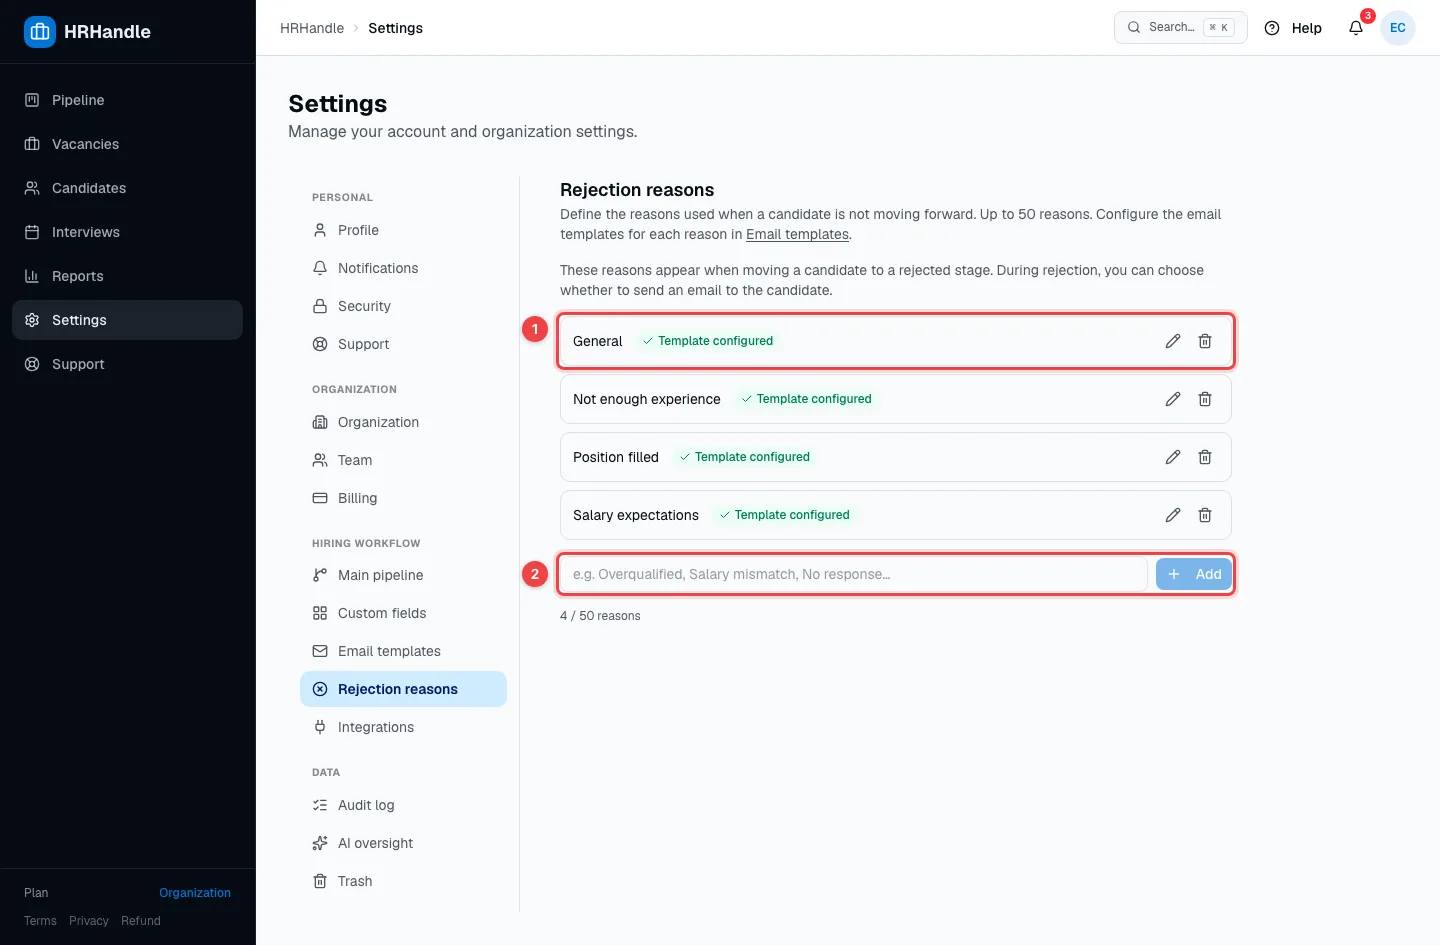Image resolution: width=1440 pixels, height=945 pixels.
Task: Open Support in the main sidebar
Action: pos(127,364)
